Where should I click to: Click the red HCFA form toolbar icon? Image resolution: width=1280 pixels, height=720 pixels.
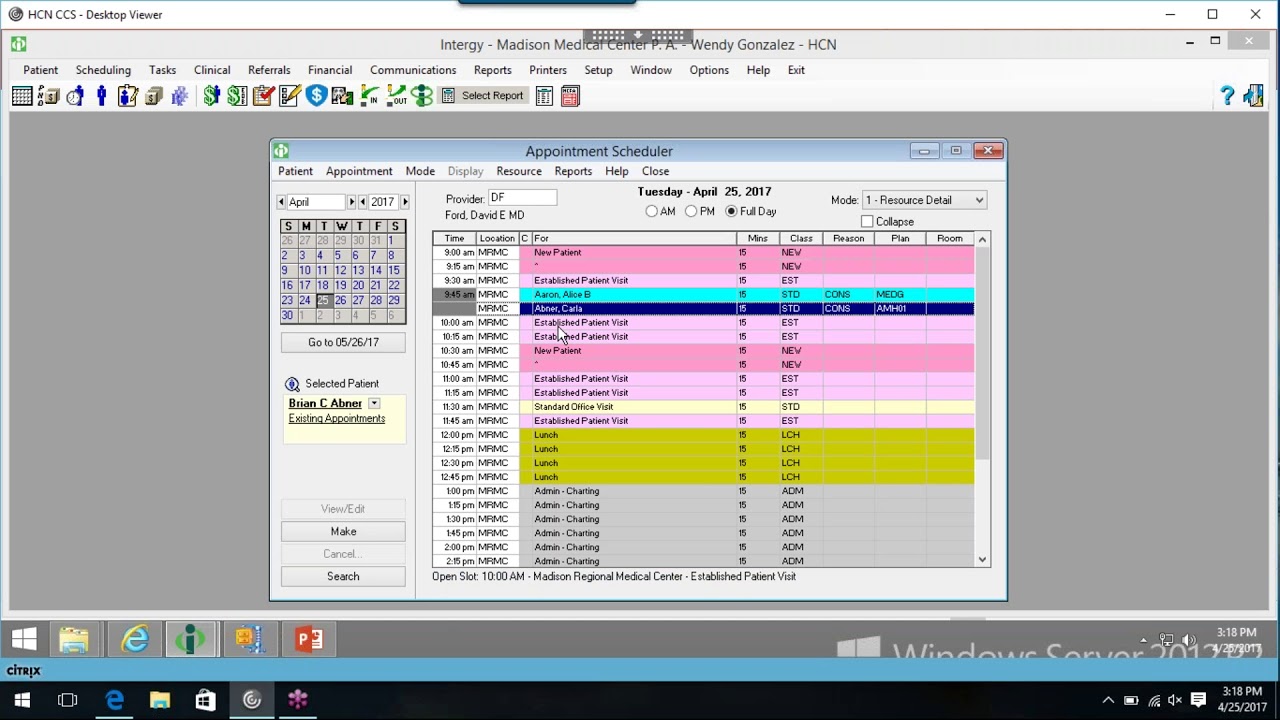pyautogui.click(x=570, y=96)
